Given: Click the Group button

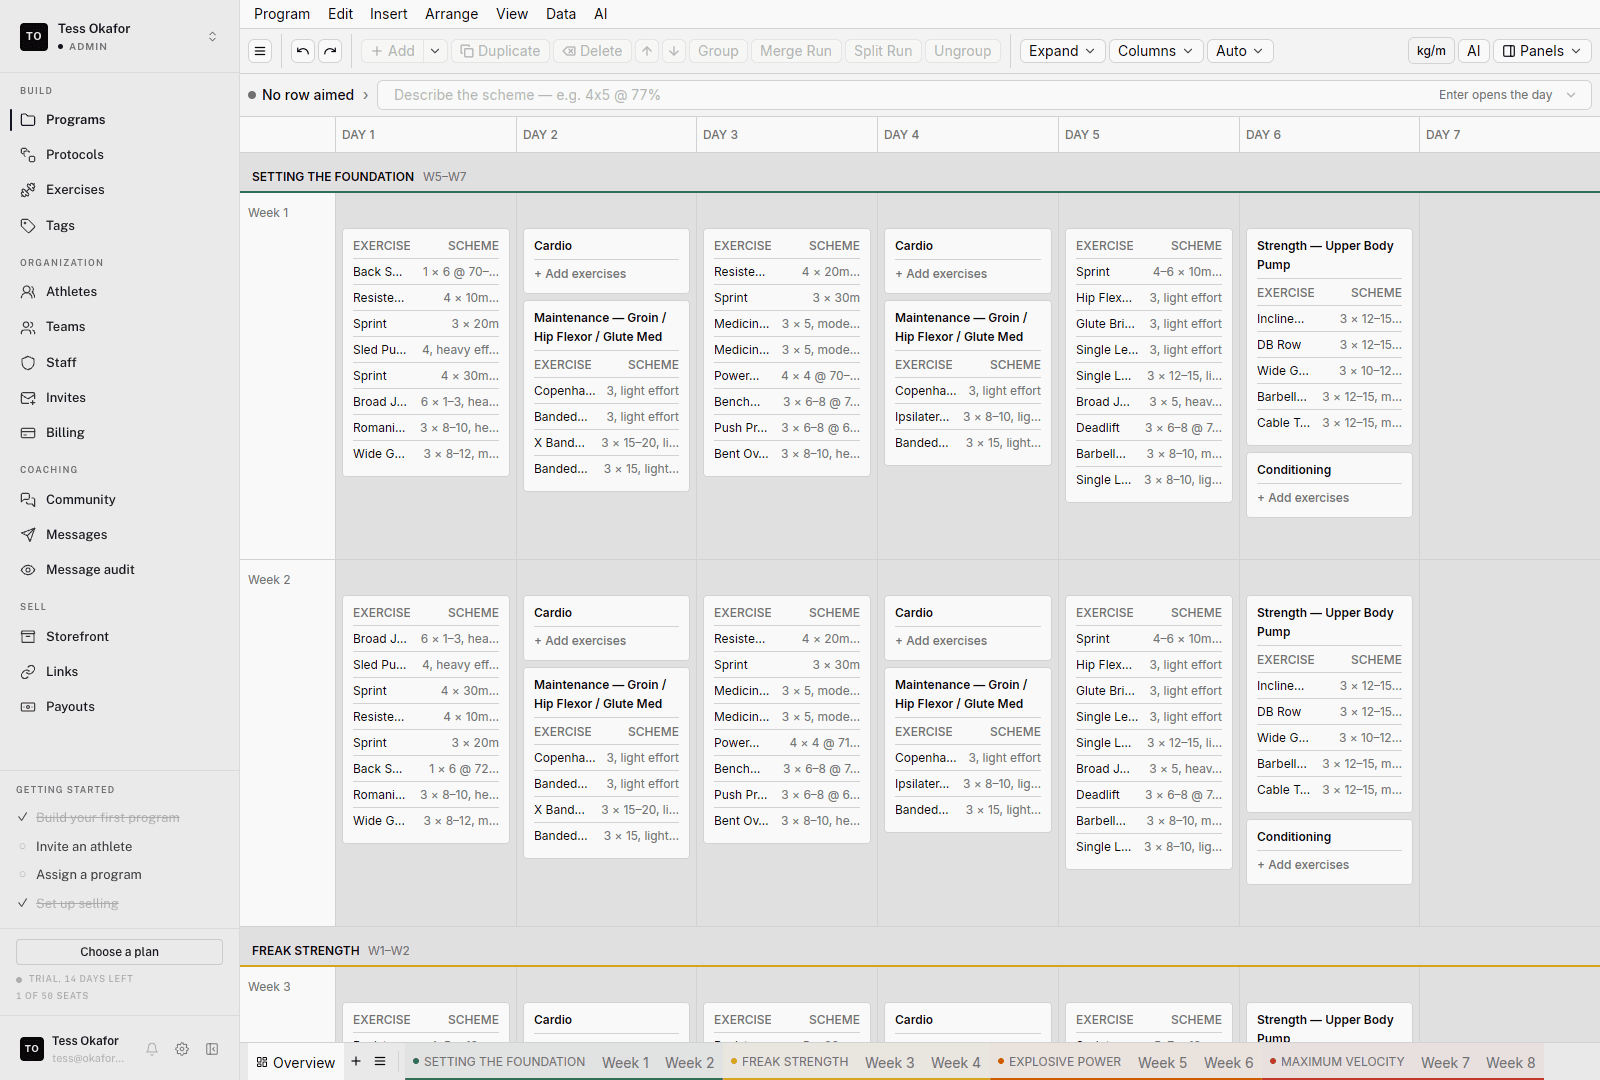Looking at the screenshot, I should tap(718, 51).
